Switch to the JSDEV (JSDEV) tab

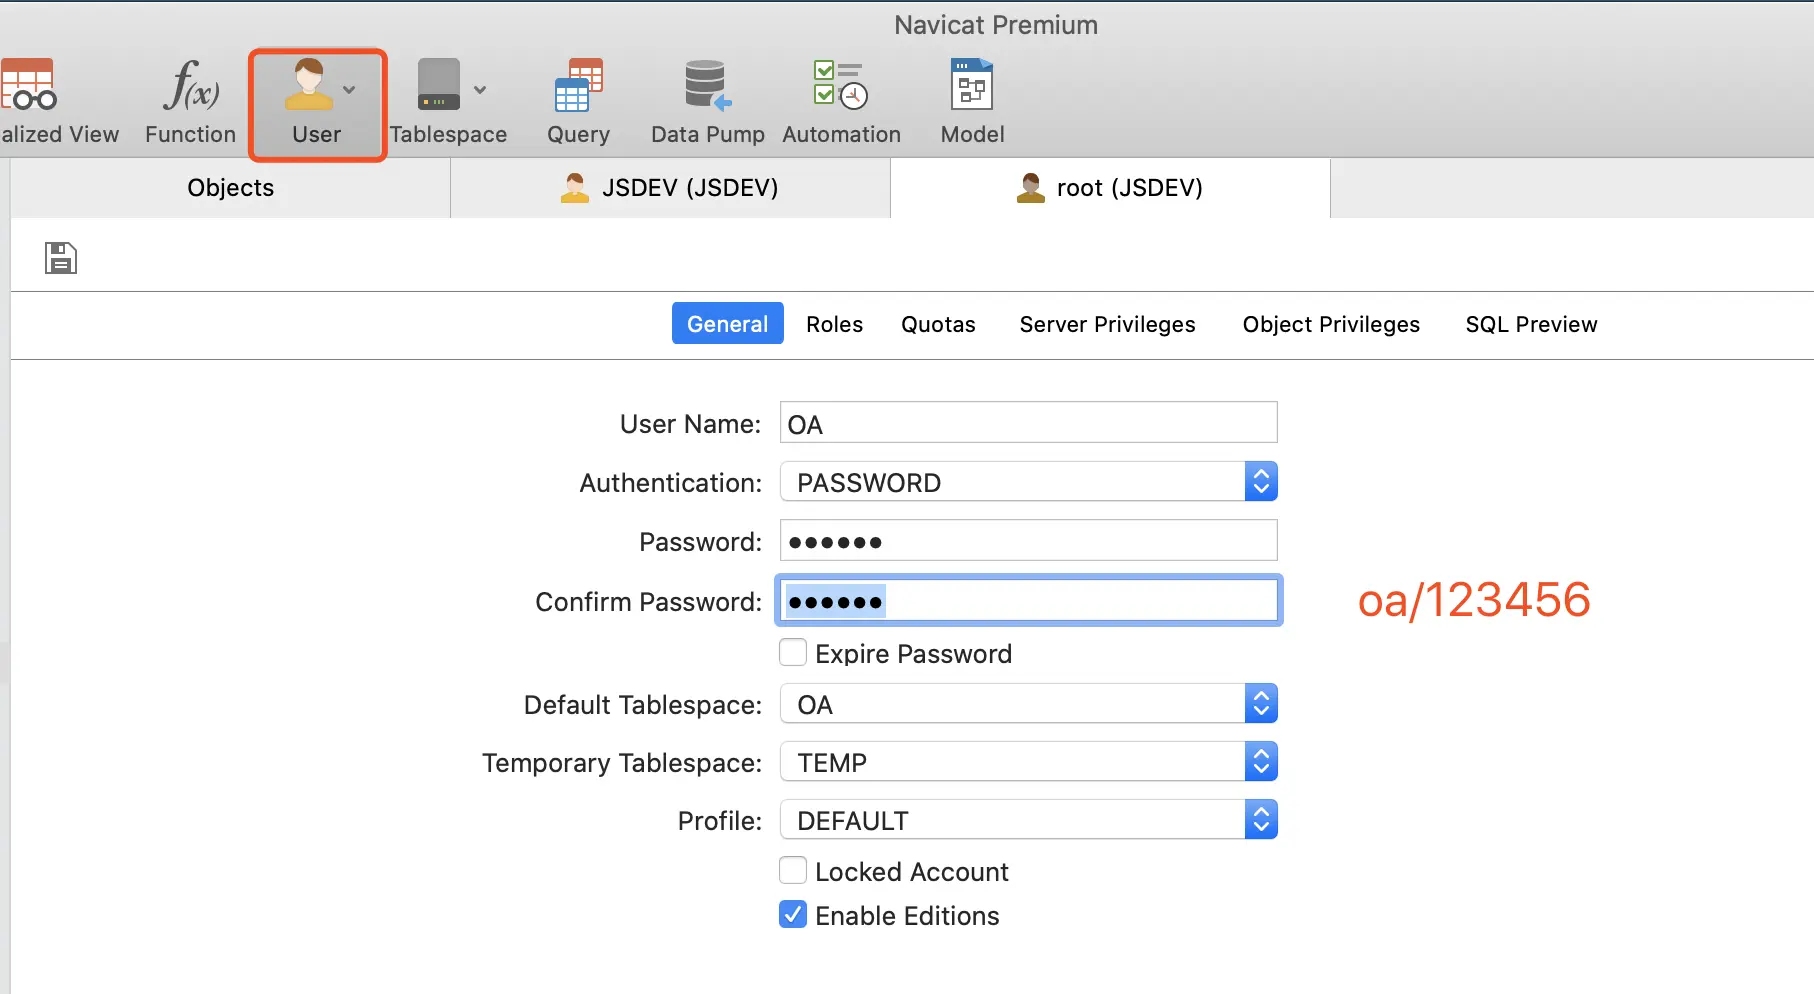click(670, 188)
